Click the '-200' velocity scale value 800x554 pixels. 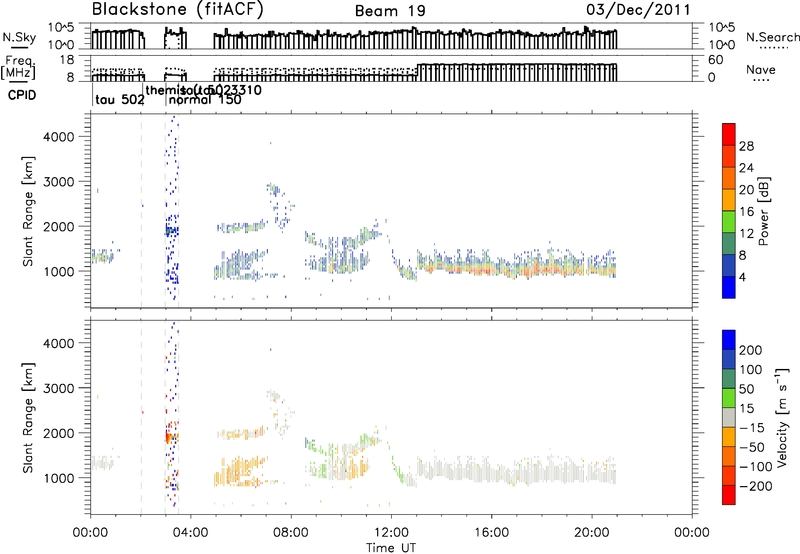click(x=755, y=486)
